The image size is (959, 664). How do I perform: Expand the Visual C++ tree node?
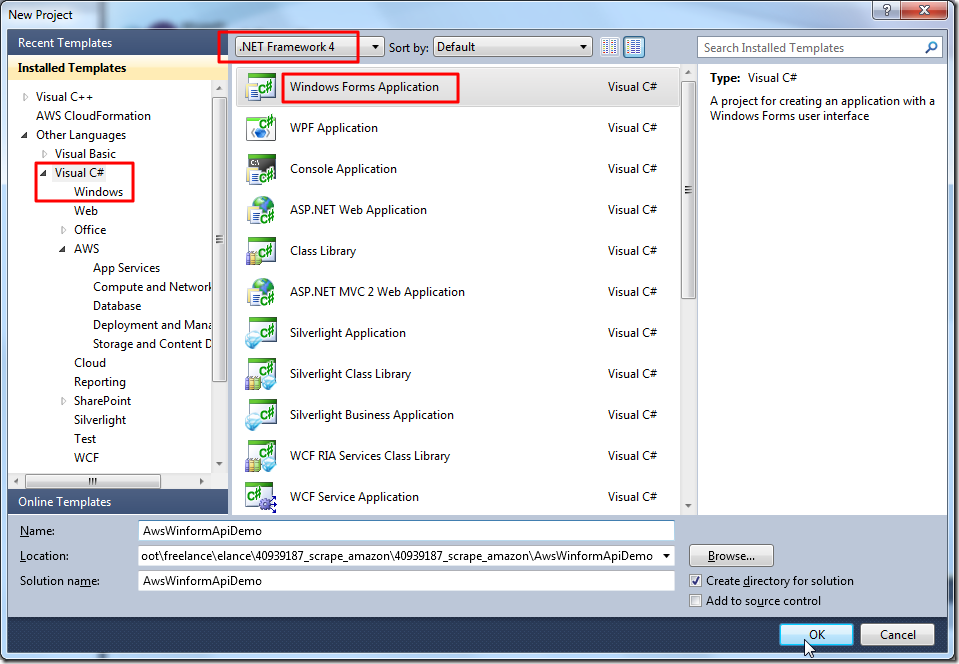[25, 97]
